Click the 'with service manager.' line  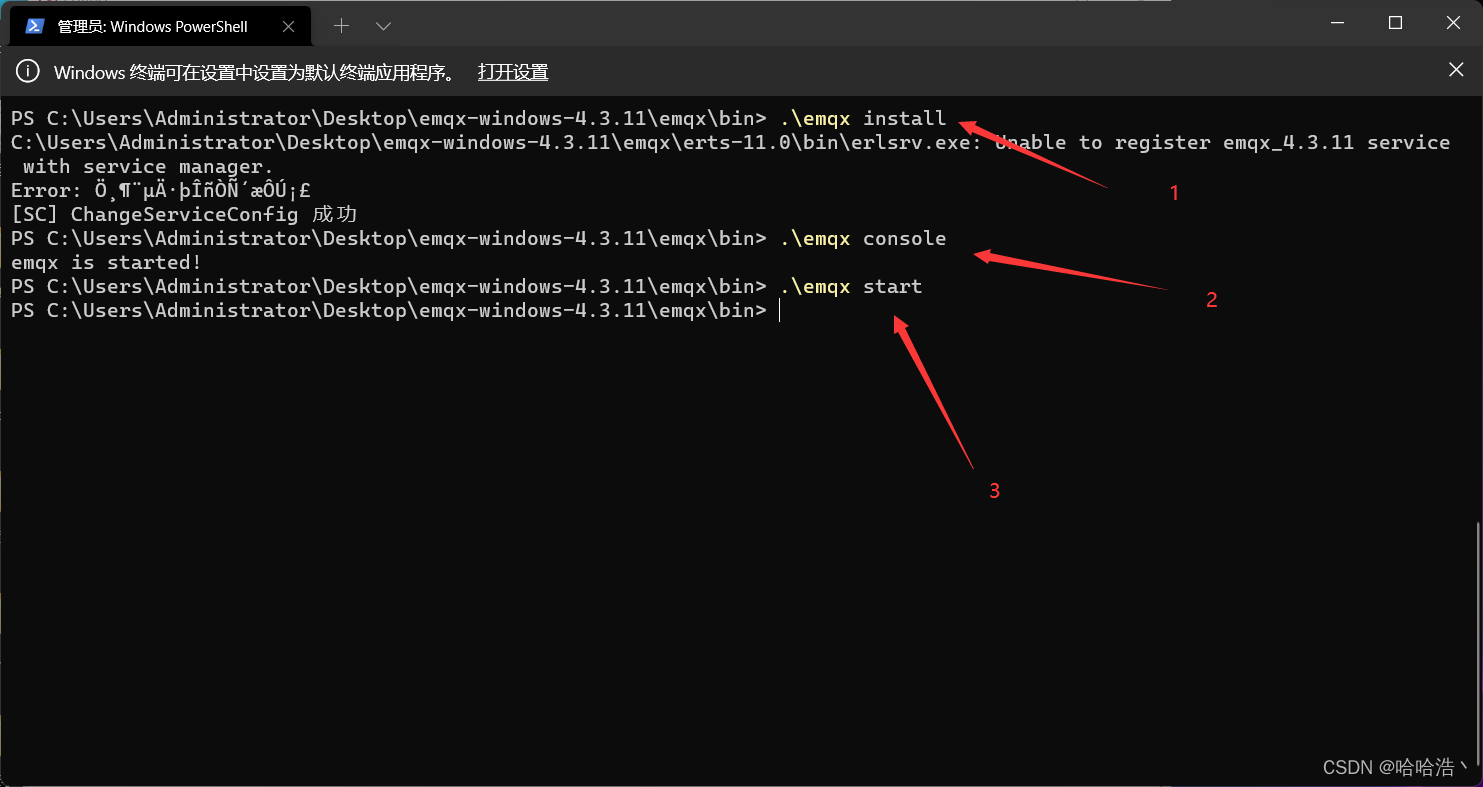(x=148, y=167)
